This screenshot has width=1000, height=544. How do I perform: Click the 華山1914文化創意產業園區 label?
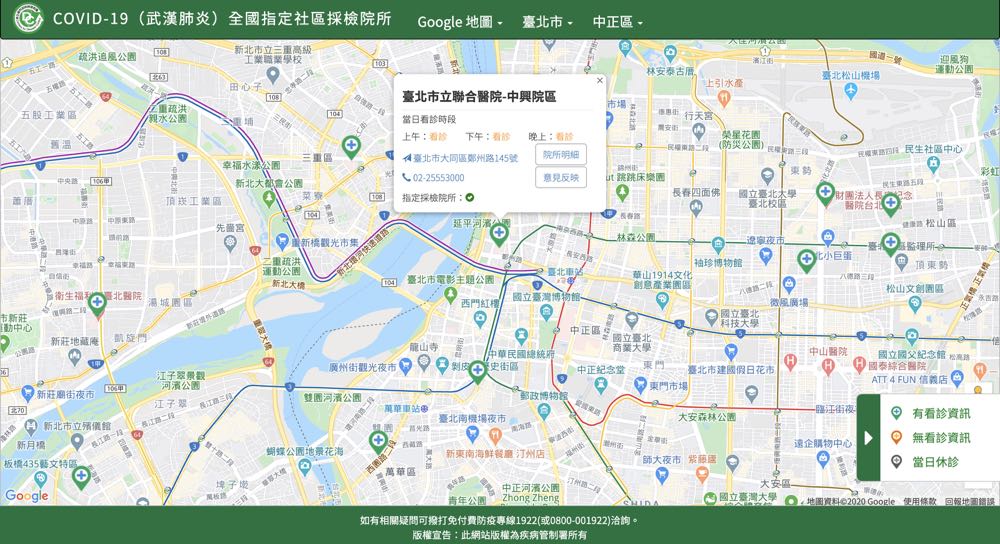(x=662, y=279)
